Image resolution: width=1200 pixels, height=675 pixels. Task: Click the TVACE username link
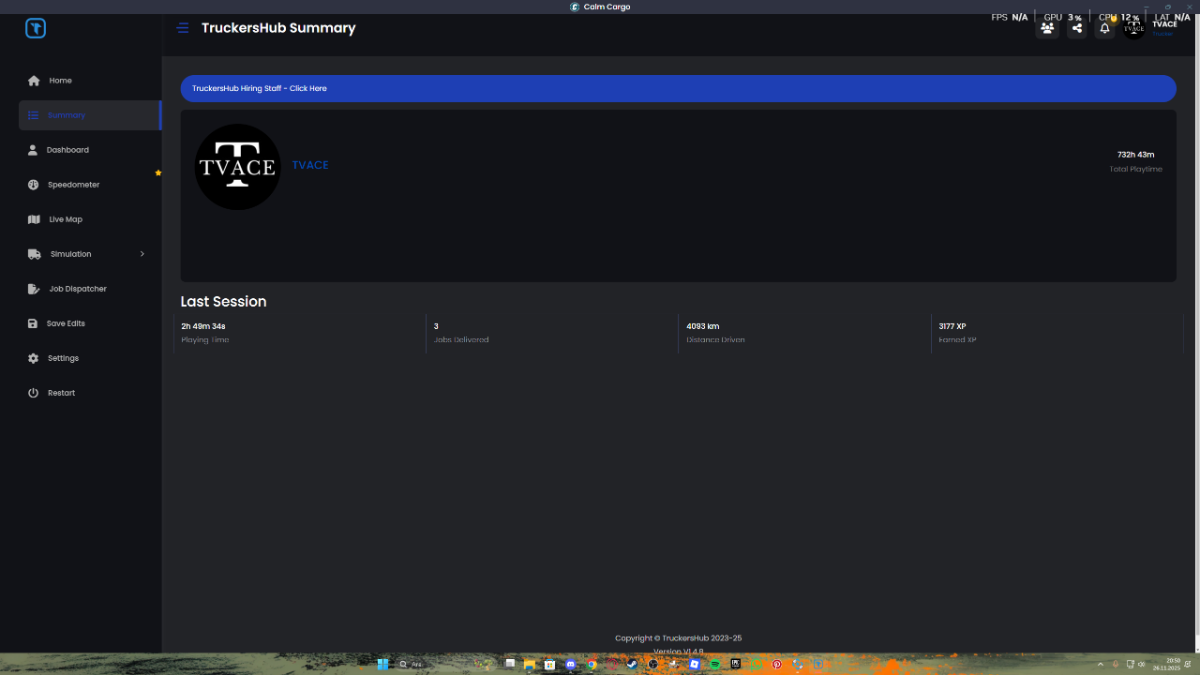pos(310,165)
